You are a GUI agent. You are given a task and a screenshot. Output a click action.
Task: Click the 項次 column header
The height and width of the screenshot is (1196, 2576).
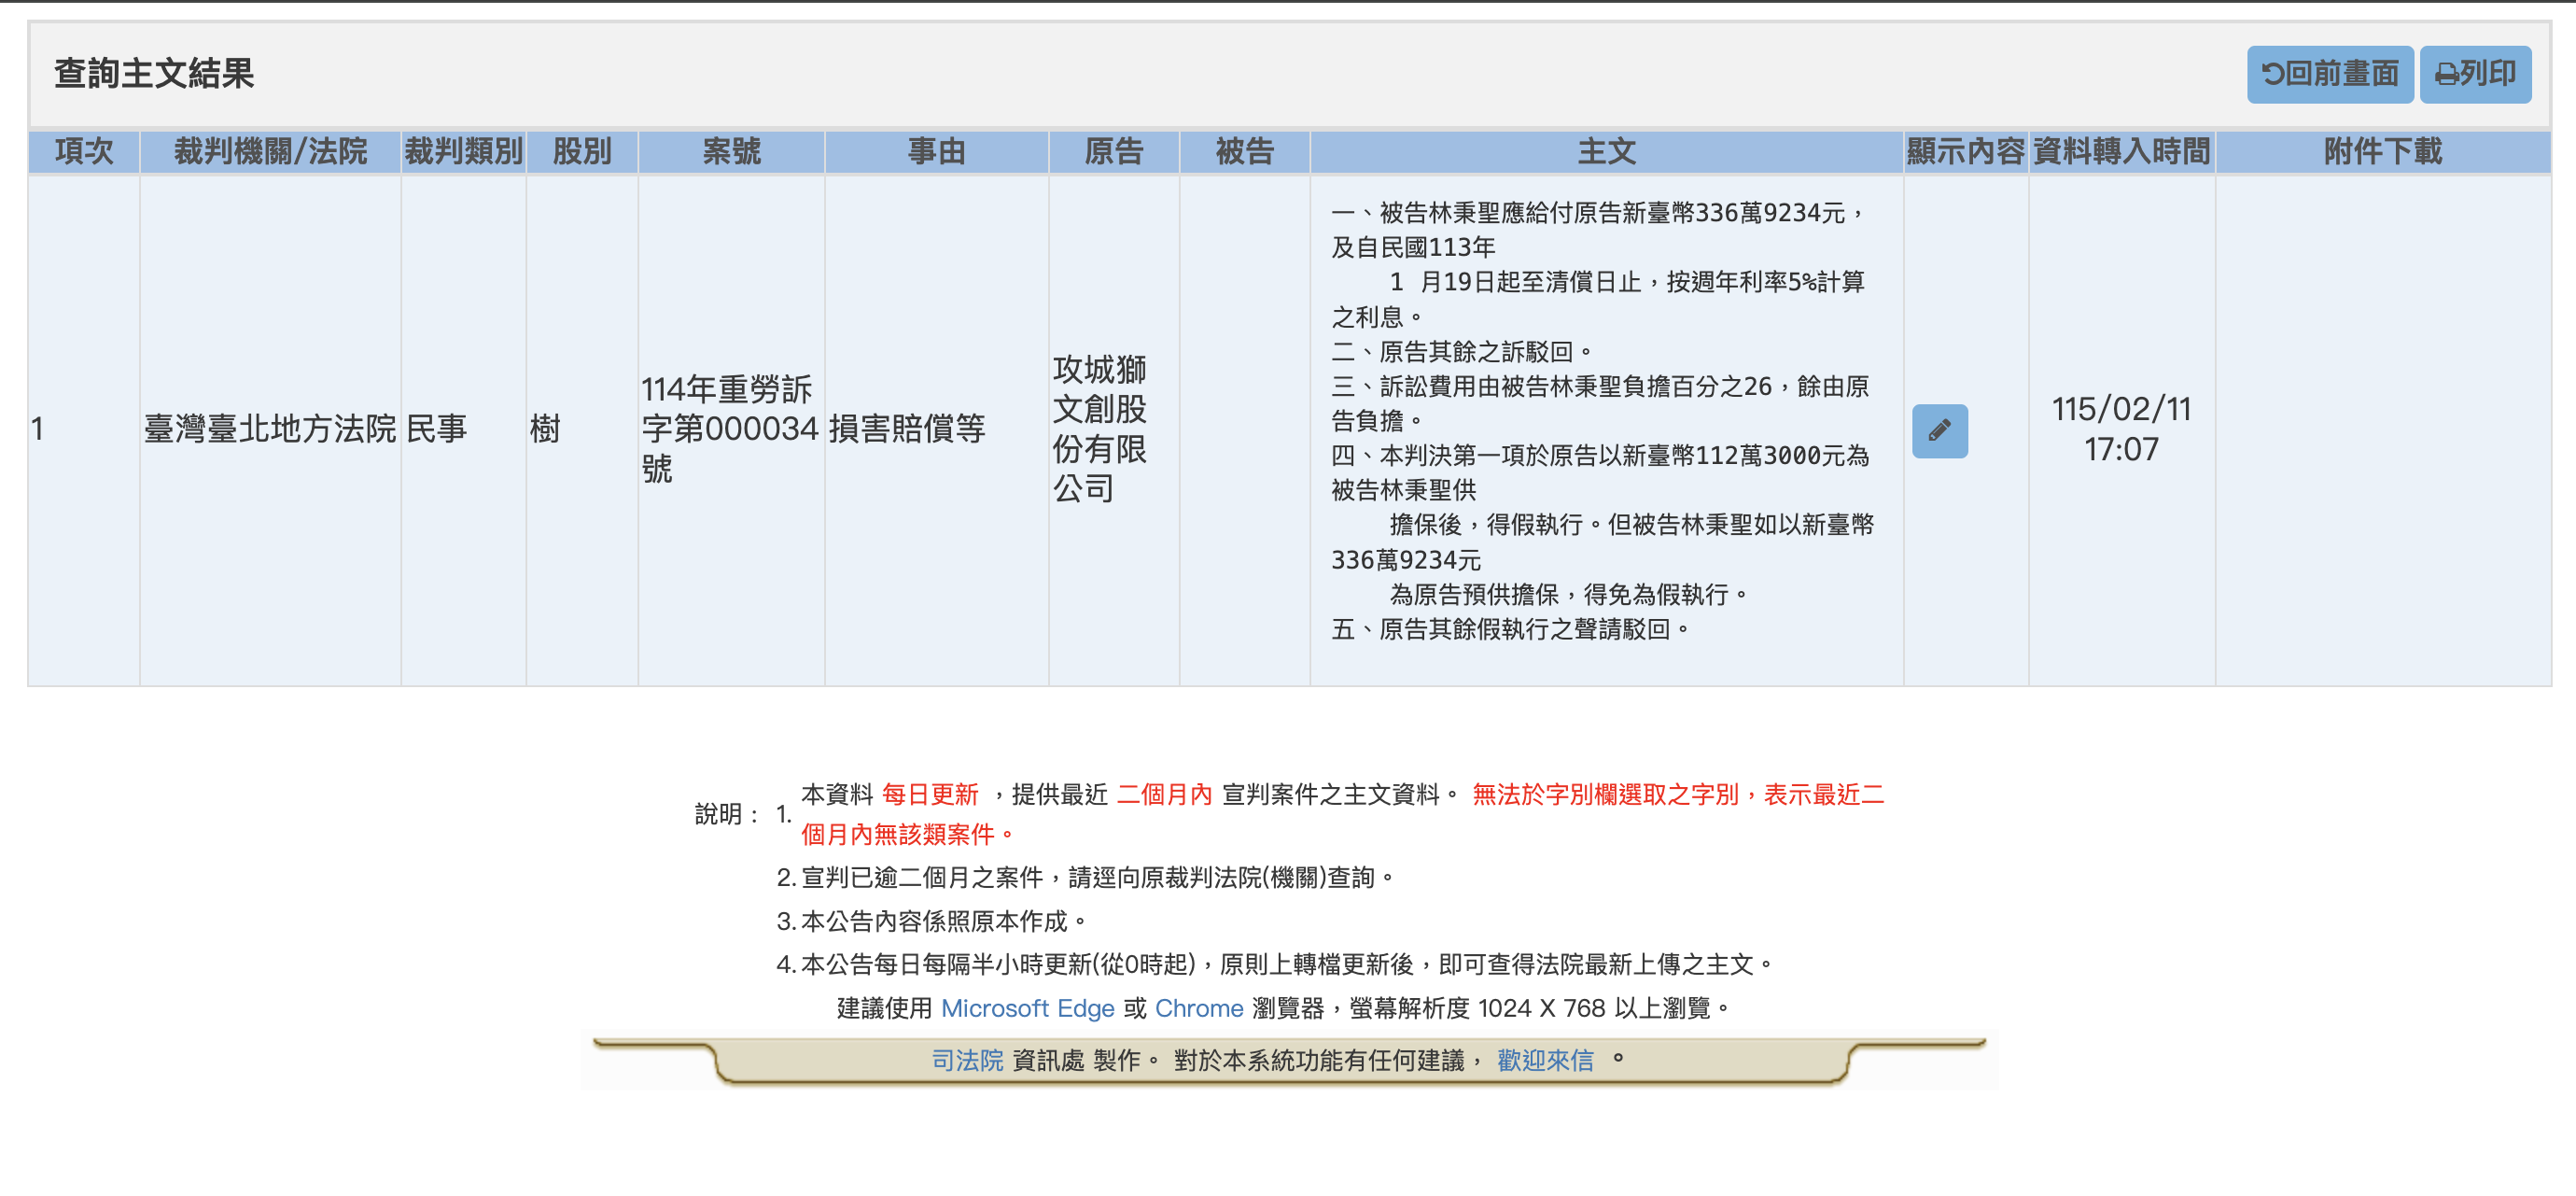tap(84, 152)
